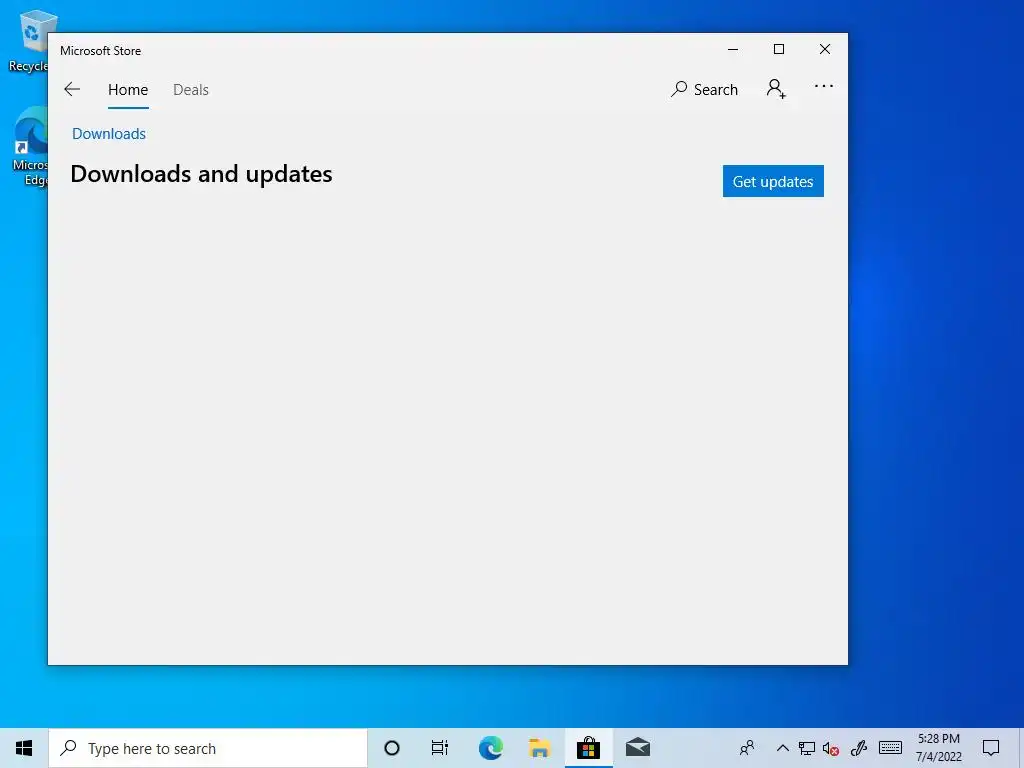Image resolution: width=1024 pixels, height=768 pixels.
Task: Click the taskbar clock and date
Action: click(x=938, y=748)
